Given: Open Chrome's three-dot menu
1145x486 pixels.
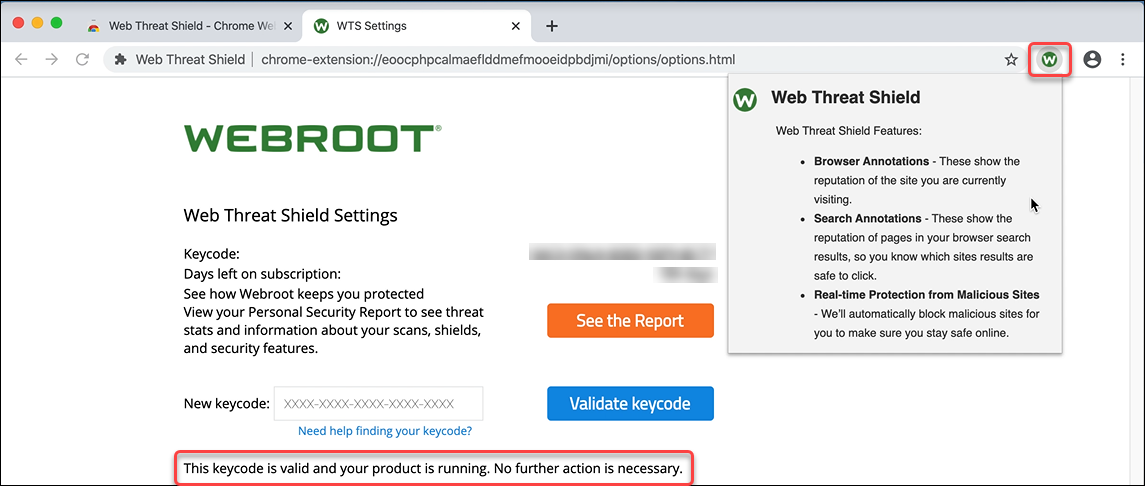Looking at the screenshot, I should 1123,60.
